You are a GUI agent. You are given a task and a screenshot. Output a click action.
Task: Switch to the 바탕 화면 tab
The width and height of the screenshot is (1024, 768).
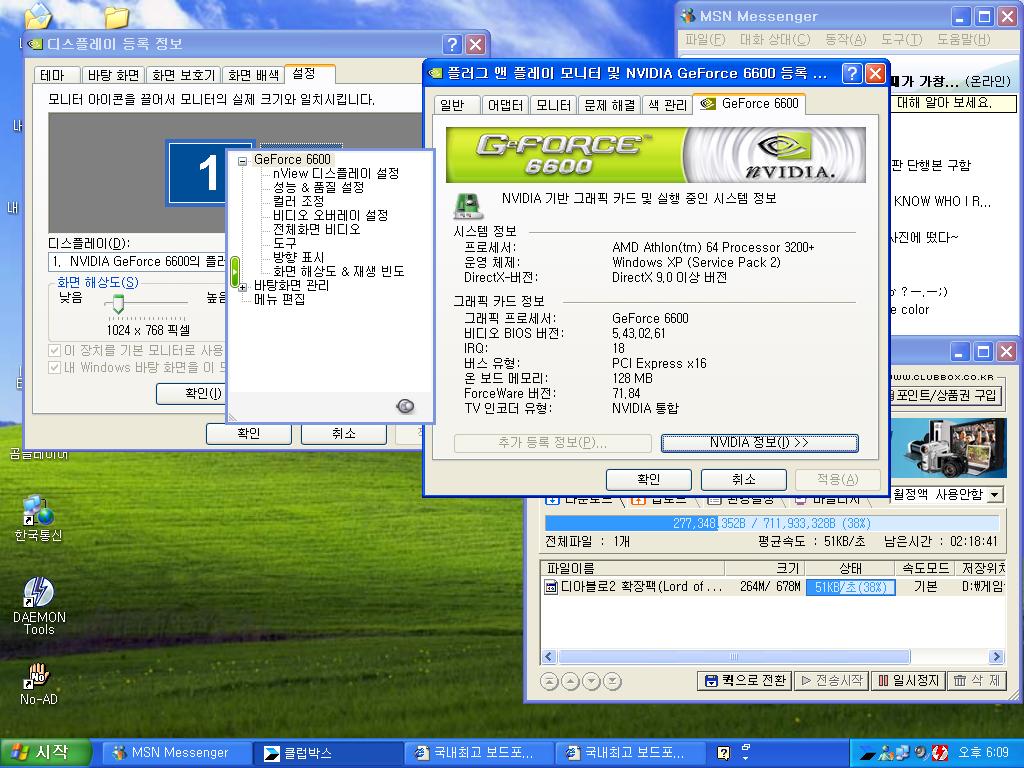[113, 75]
